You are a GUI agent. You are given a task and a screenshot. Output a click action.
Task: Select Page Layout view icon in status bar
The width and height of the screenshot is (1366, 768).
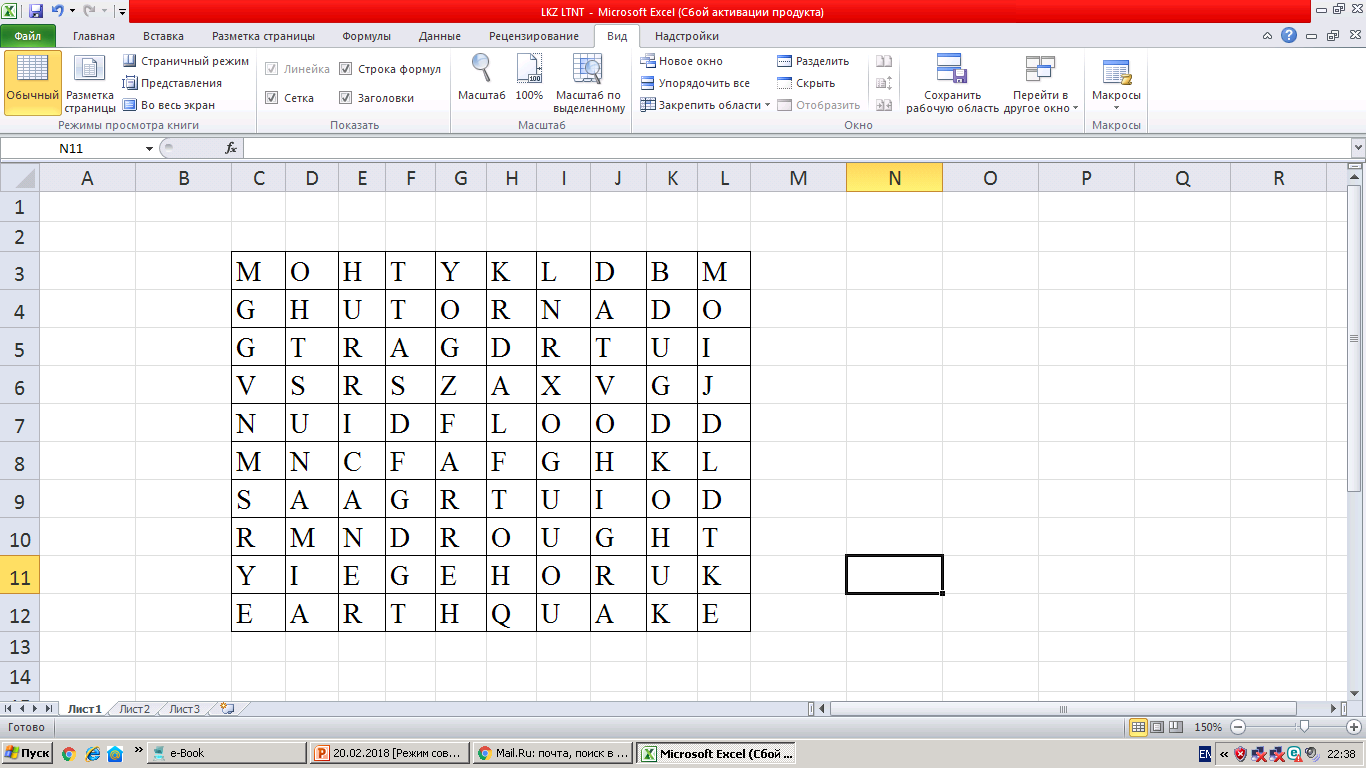pos(1157,727)
